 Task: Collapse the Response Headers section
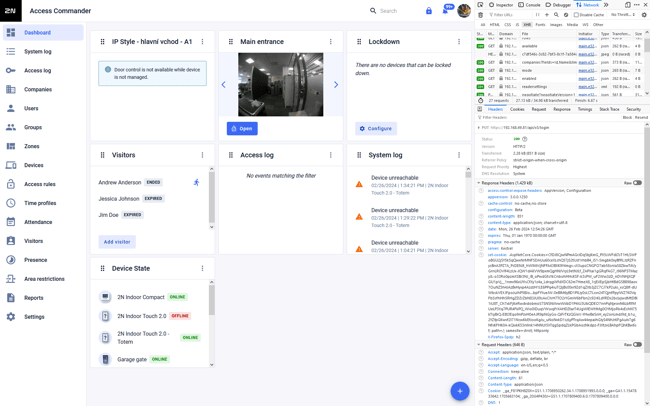click(x=479, y=183)
